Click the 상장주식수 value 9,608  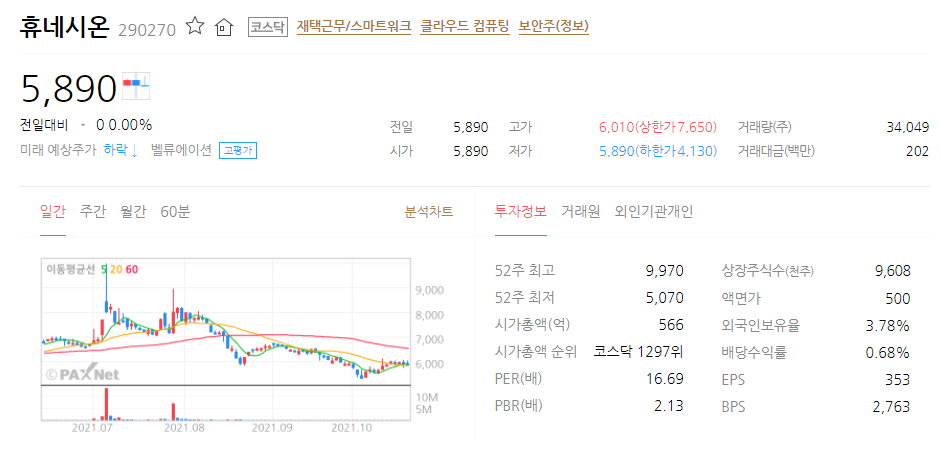892,271
